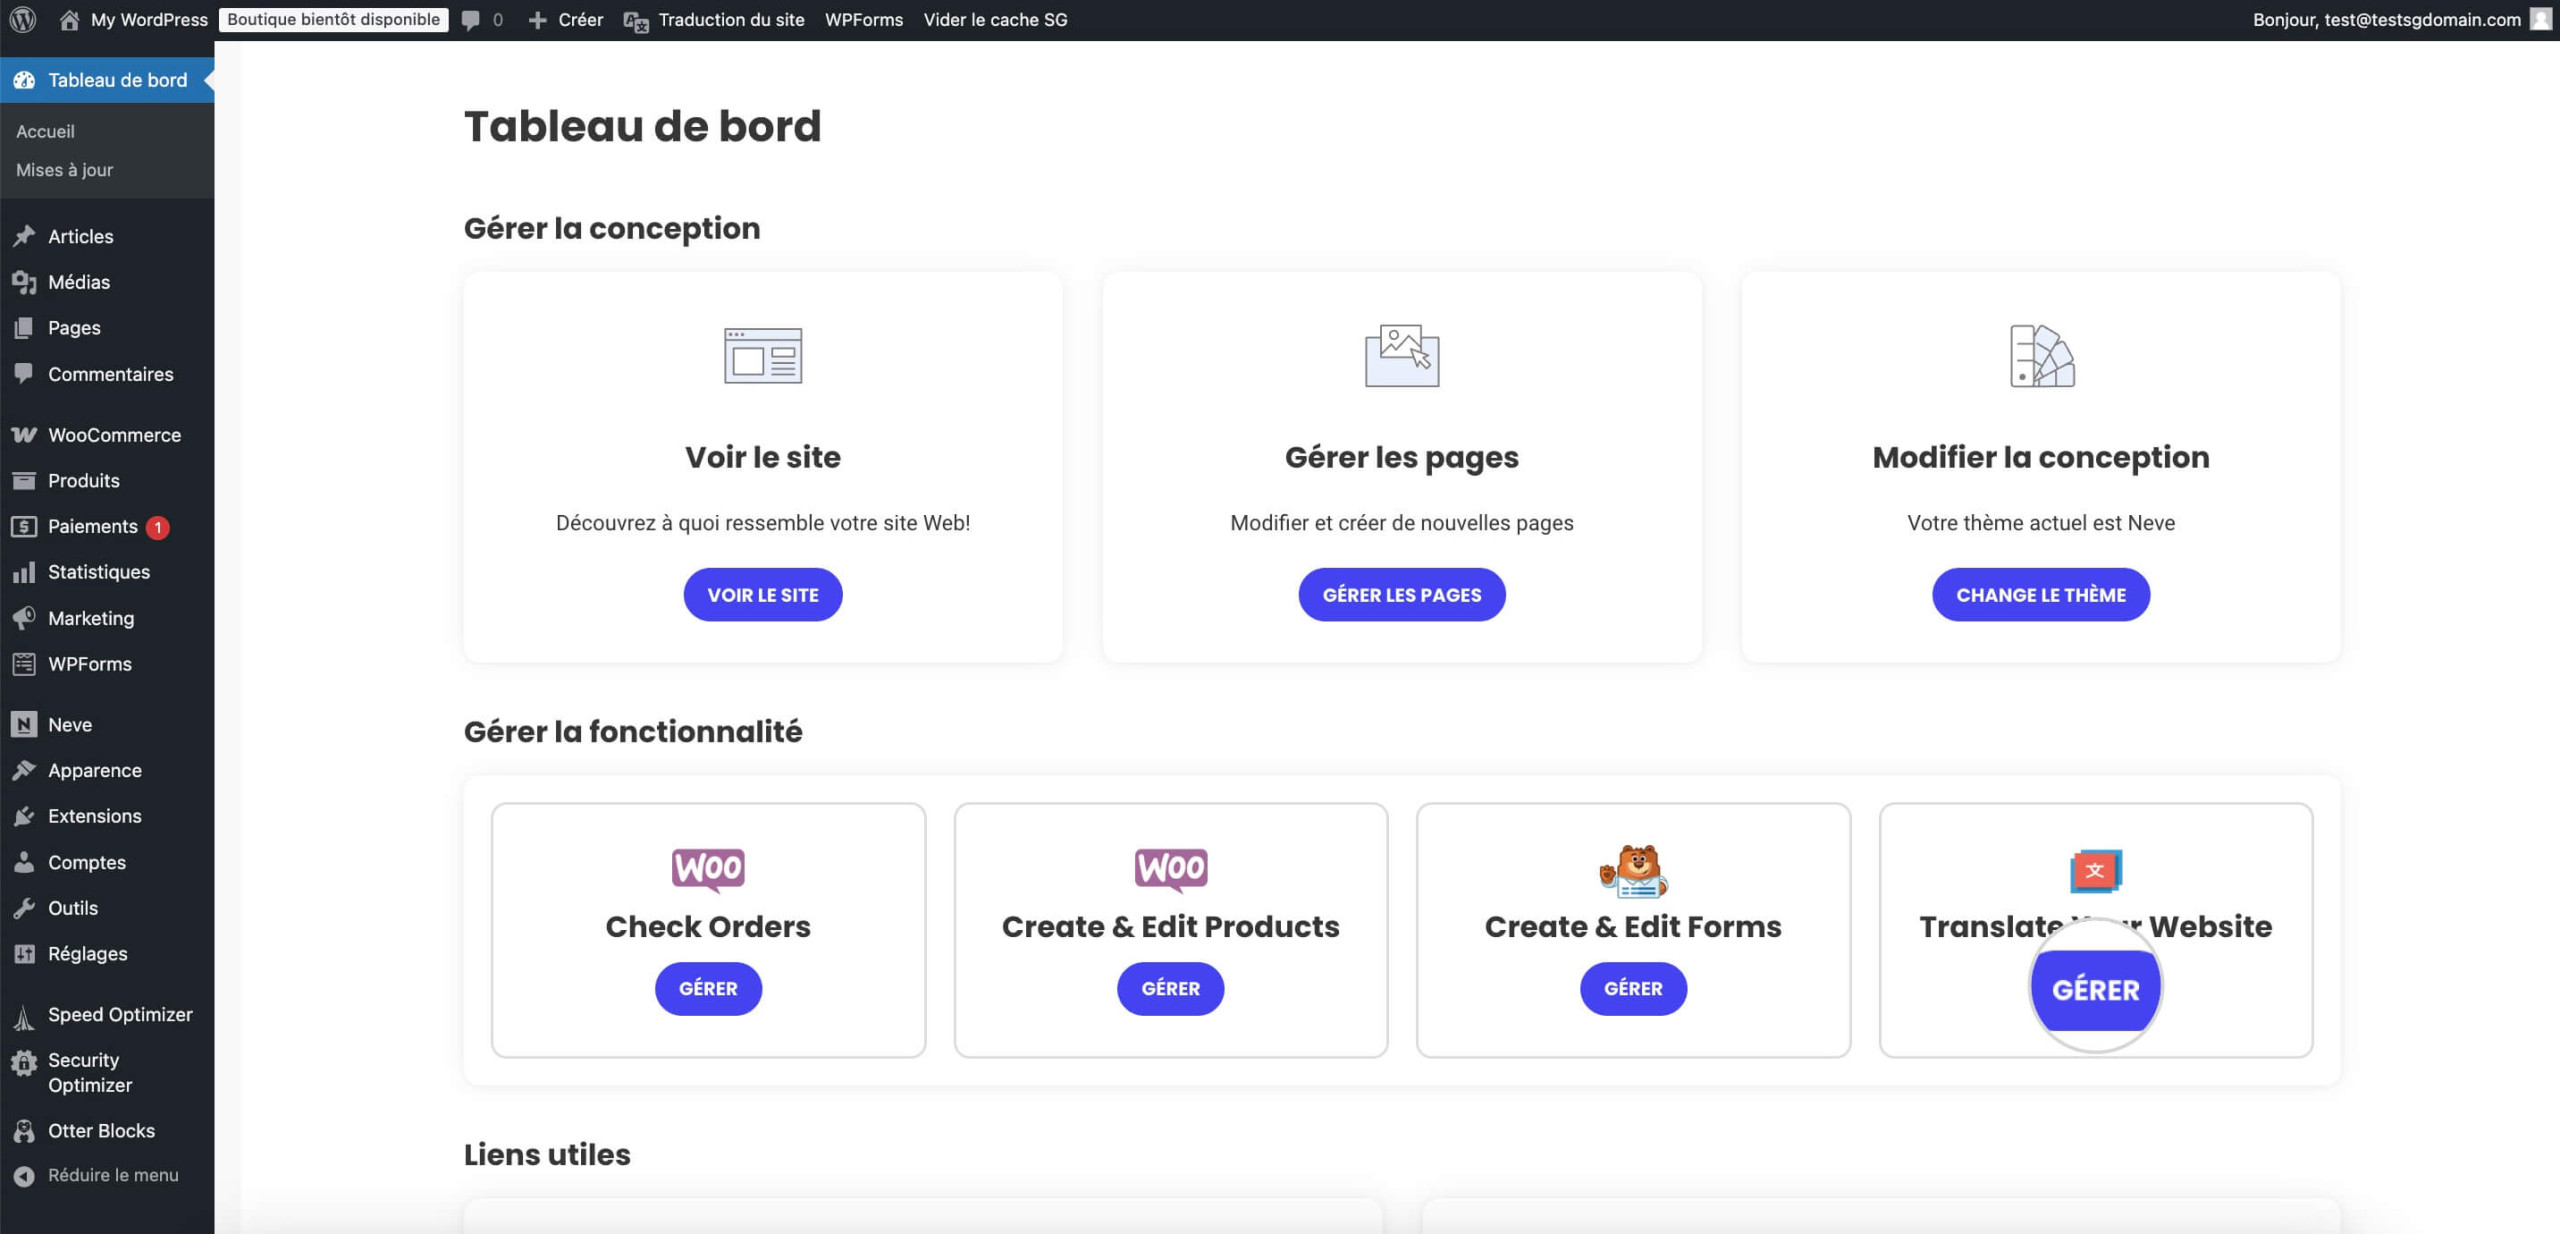The height and width of the screenshot is (1234, 2560).
Task: Open Neve theme icon in sidebar
Action: [24, 724]
